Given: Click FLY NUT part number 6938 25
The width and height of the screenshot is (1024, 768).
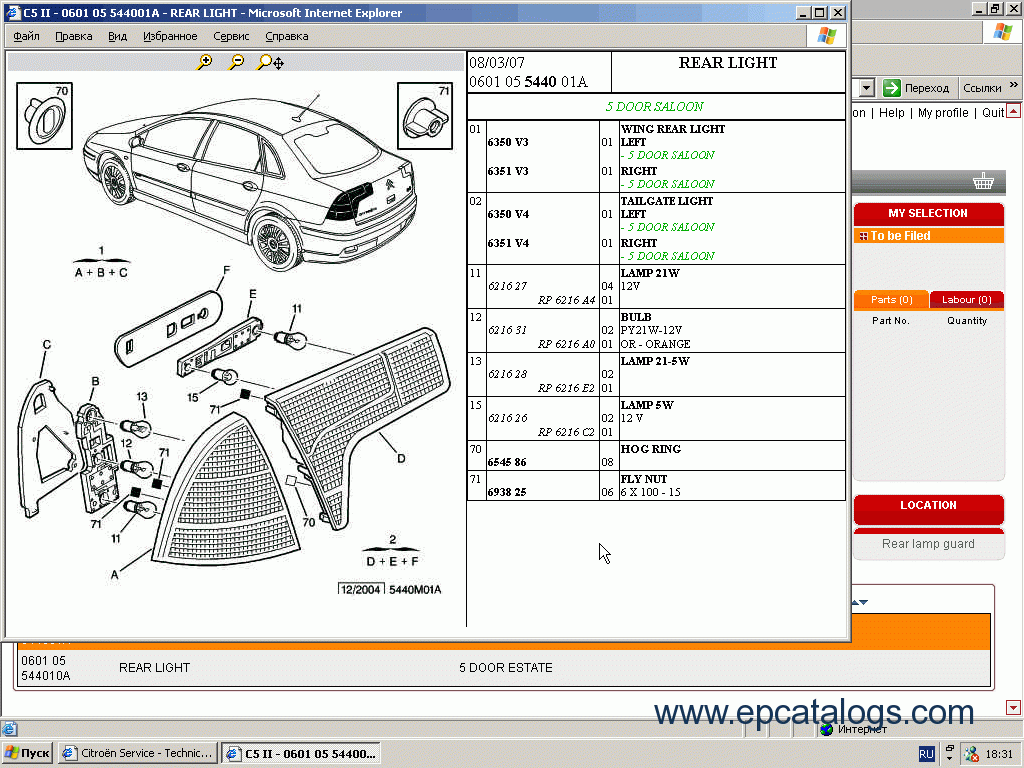Looking at the screenshot, I should click(x=507, y=492).
